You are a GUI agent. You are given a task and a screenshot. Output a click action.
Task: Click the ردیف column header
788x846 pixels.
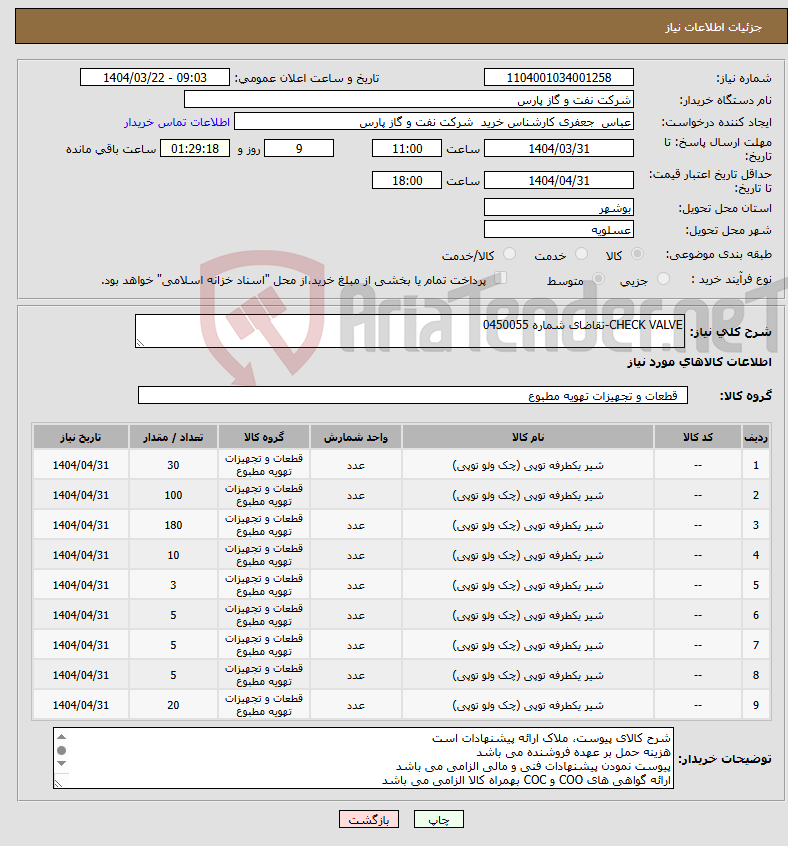click(756, 437)
